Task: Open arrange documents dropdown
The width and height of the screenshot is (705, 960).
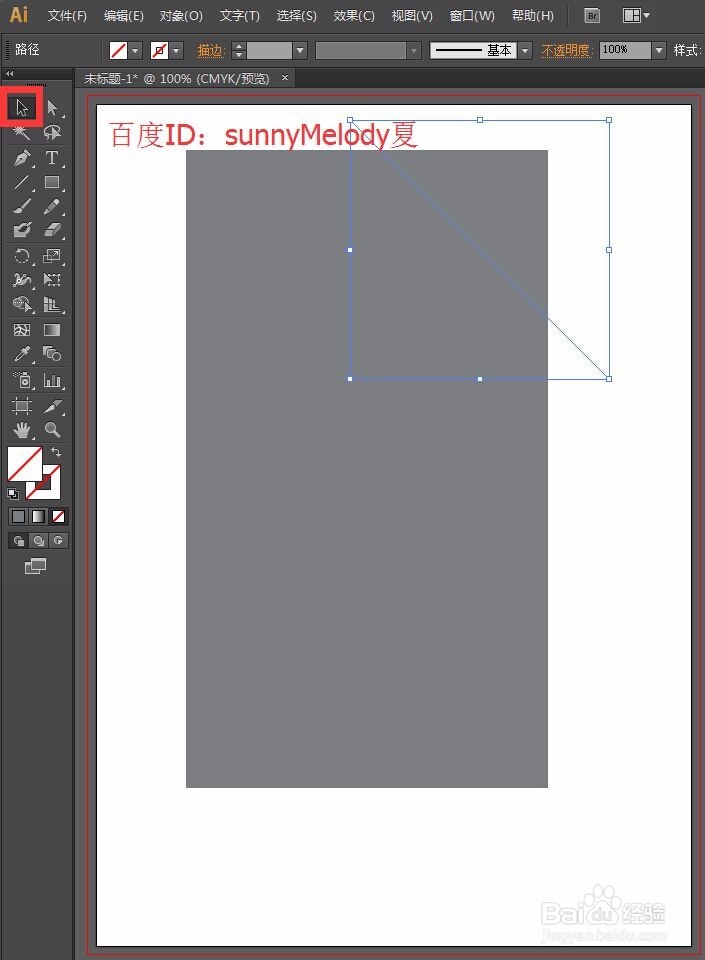Action: pos(636,16)
